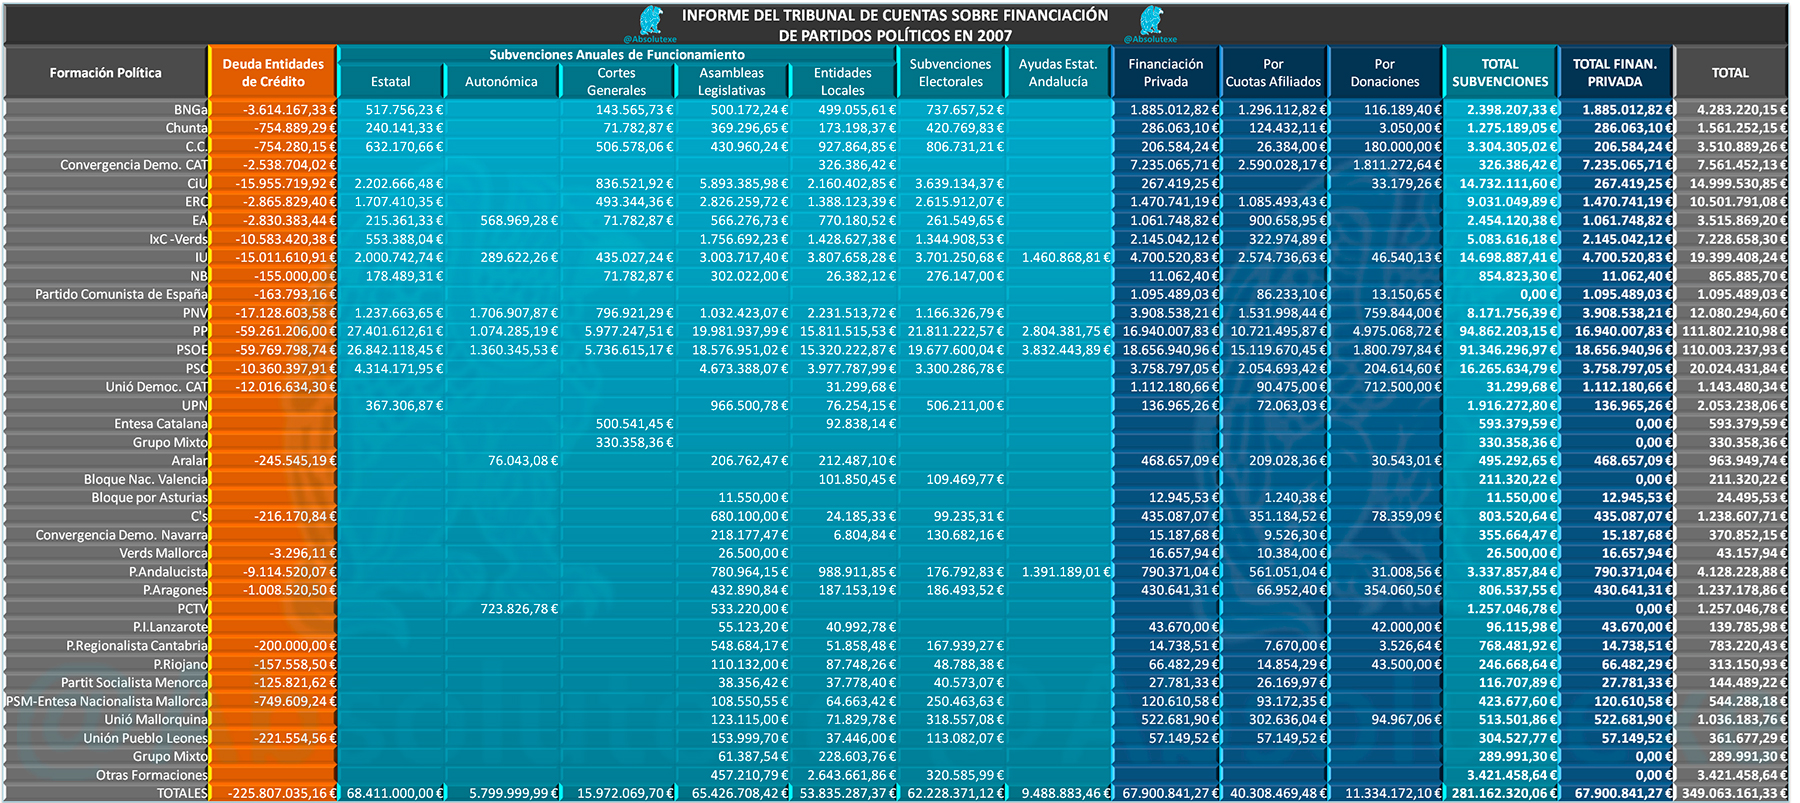Click the Por Cuotas Afiliados header

(1273, 73)
